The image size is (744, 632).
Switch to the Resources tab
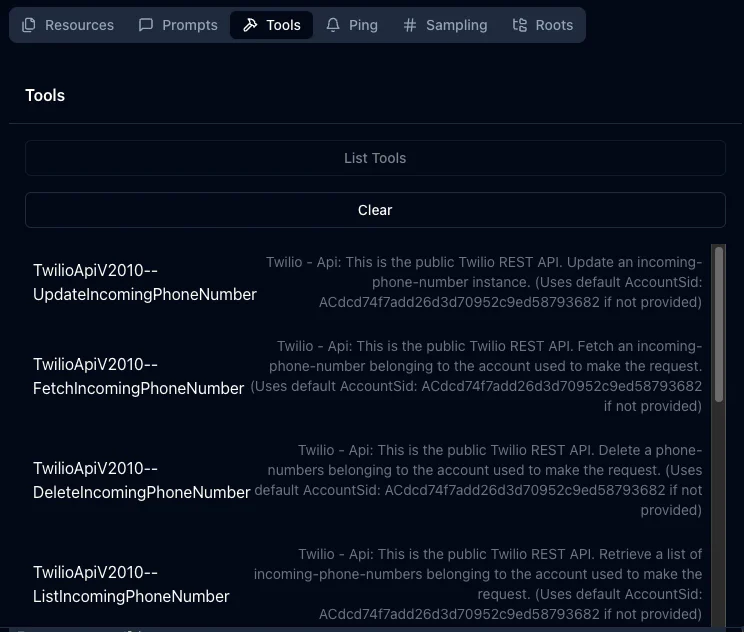click(68, 25)
